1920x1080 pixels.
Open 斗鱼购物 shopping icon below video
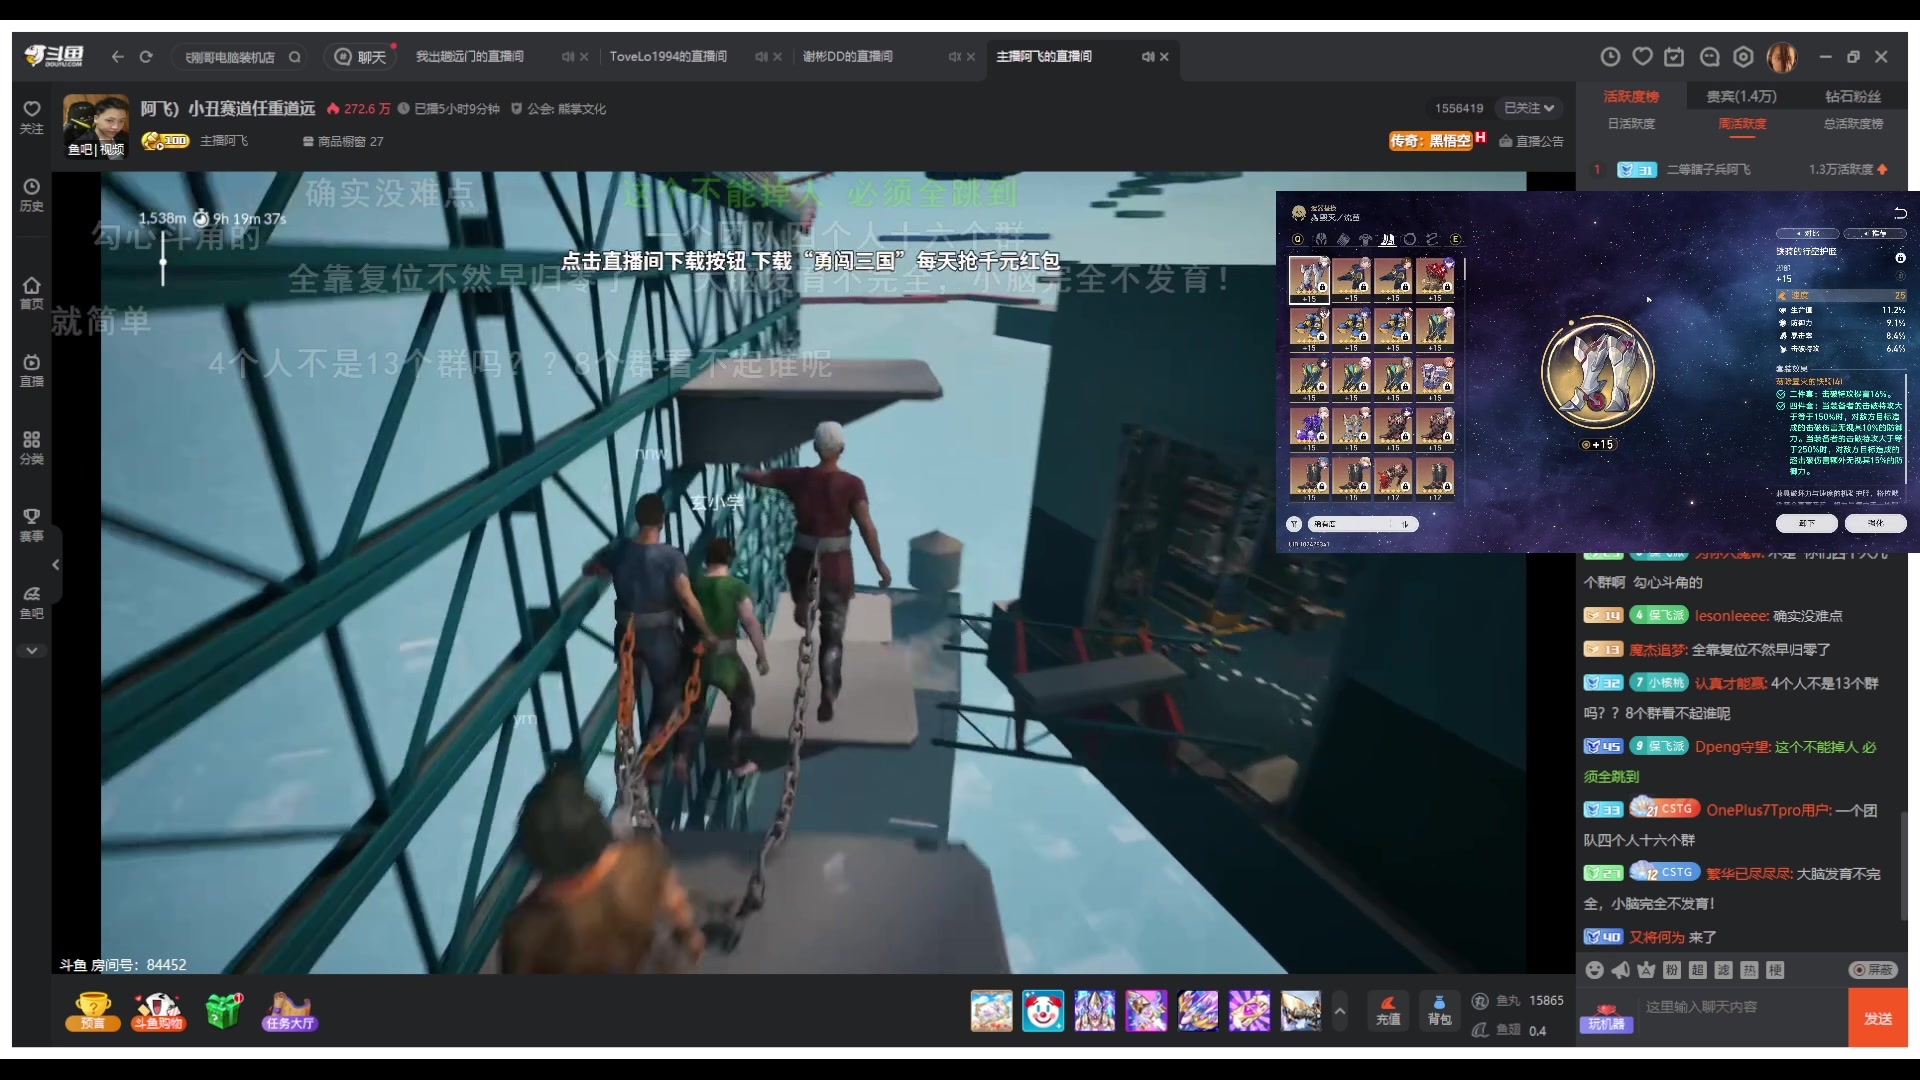point(158,1011)
